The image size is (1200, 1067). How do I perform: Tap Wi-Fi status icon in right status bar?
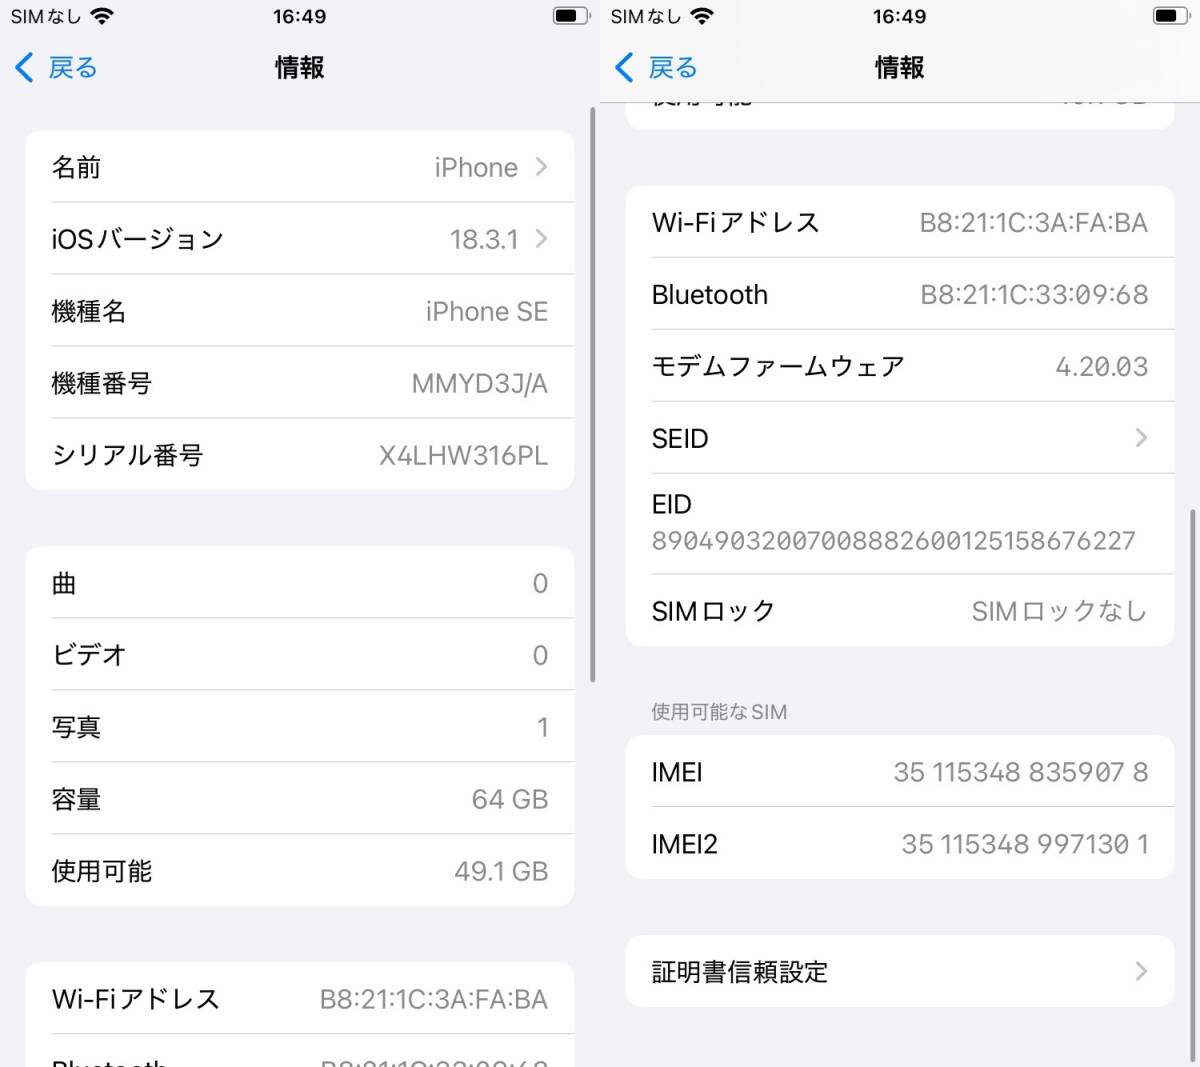(702, 16)
